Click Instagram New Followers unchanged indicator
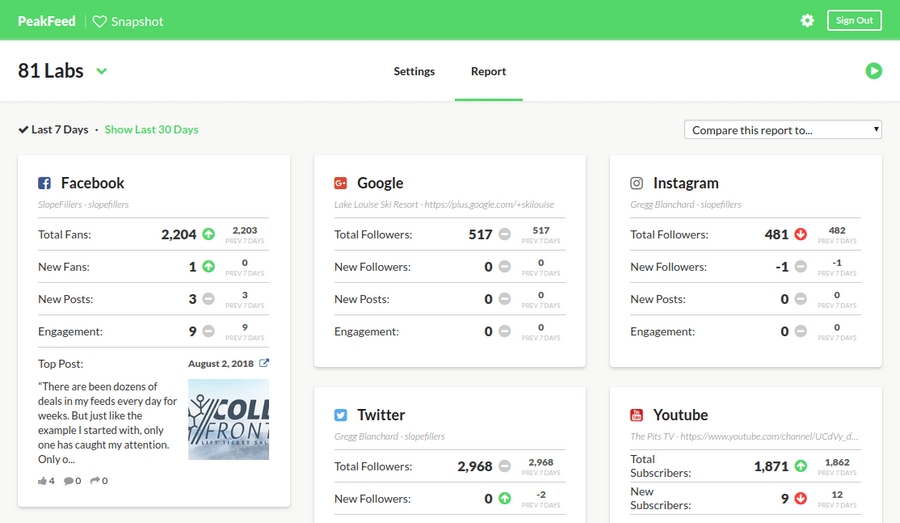 click(x=801, y=266)
